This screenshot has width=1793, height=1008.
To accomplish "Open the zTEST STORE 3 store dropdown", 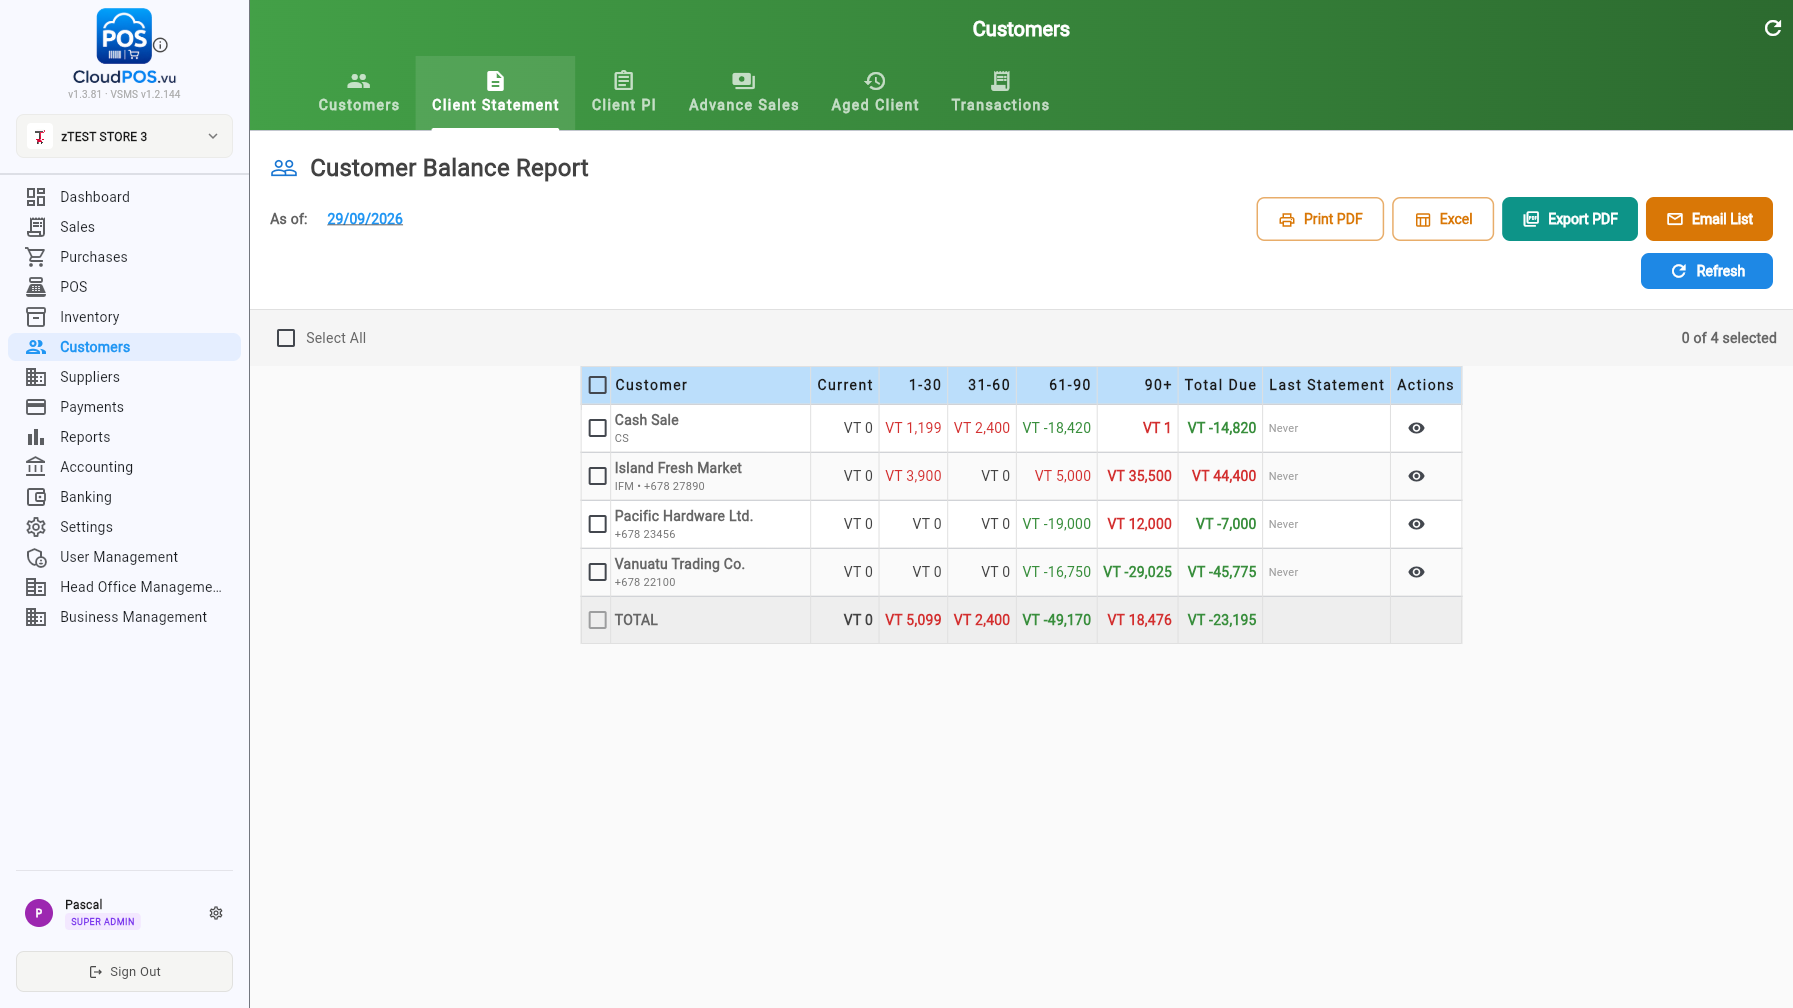I will [x=124, y=136].
